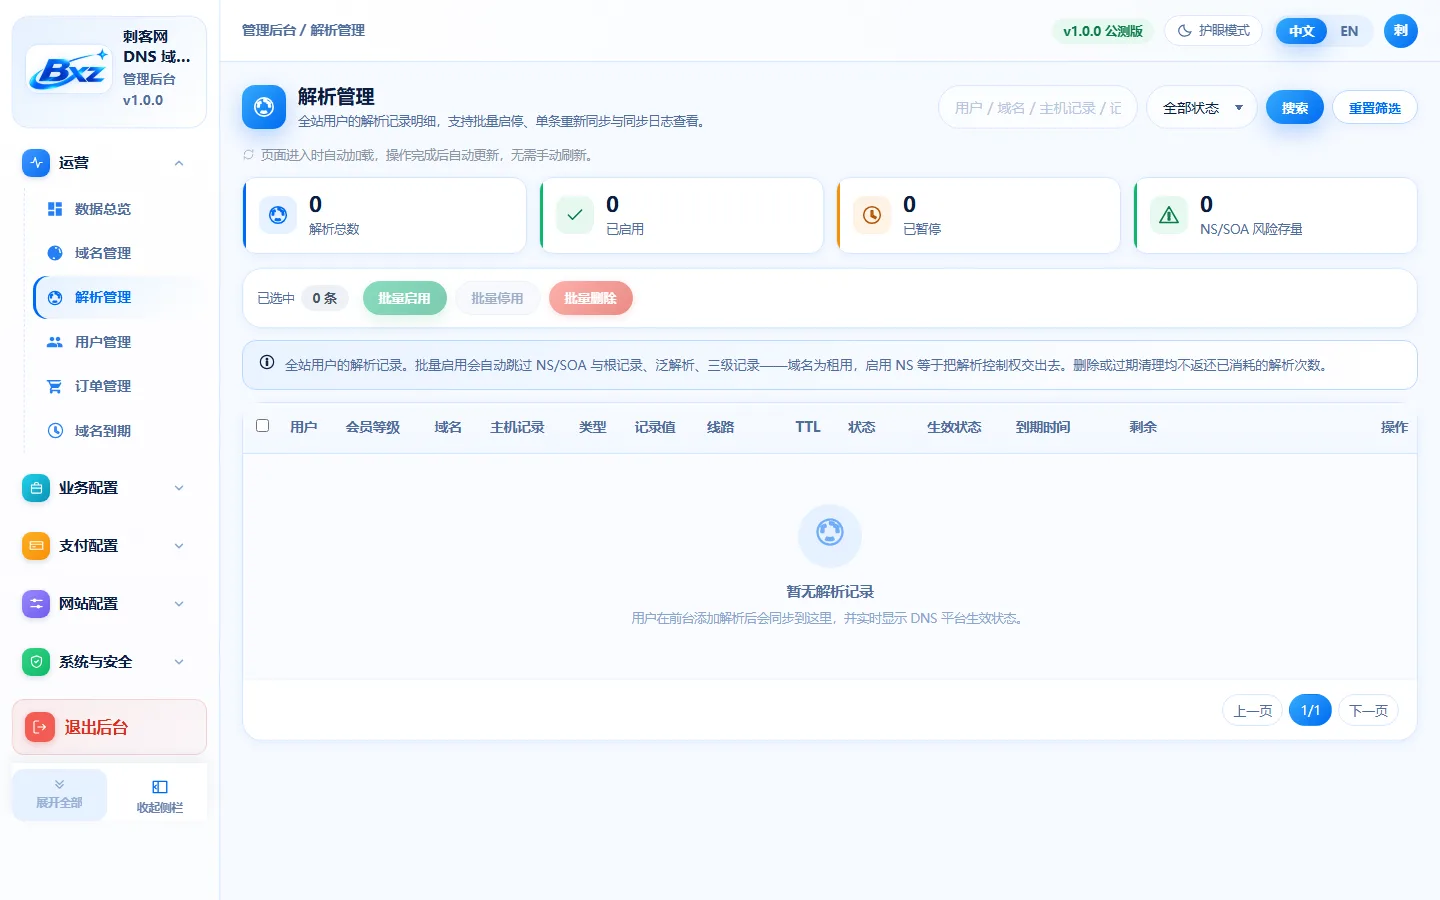This screenshot has width=1440, height=900.
Task: Open 订单管理 in the sidebar
Action: [117, 386]
